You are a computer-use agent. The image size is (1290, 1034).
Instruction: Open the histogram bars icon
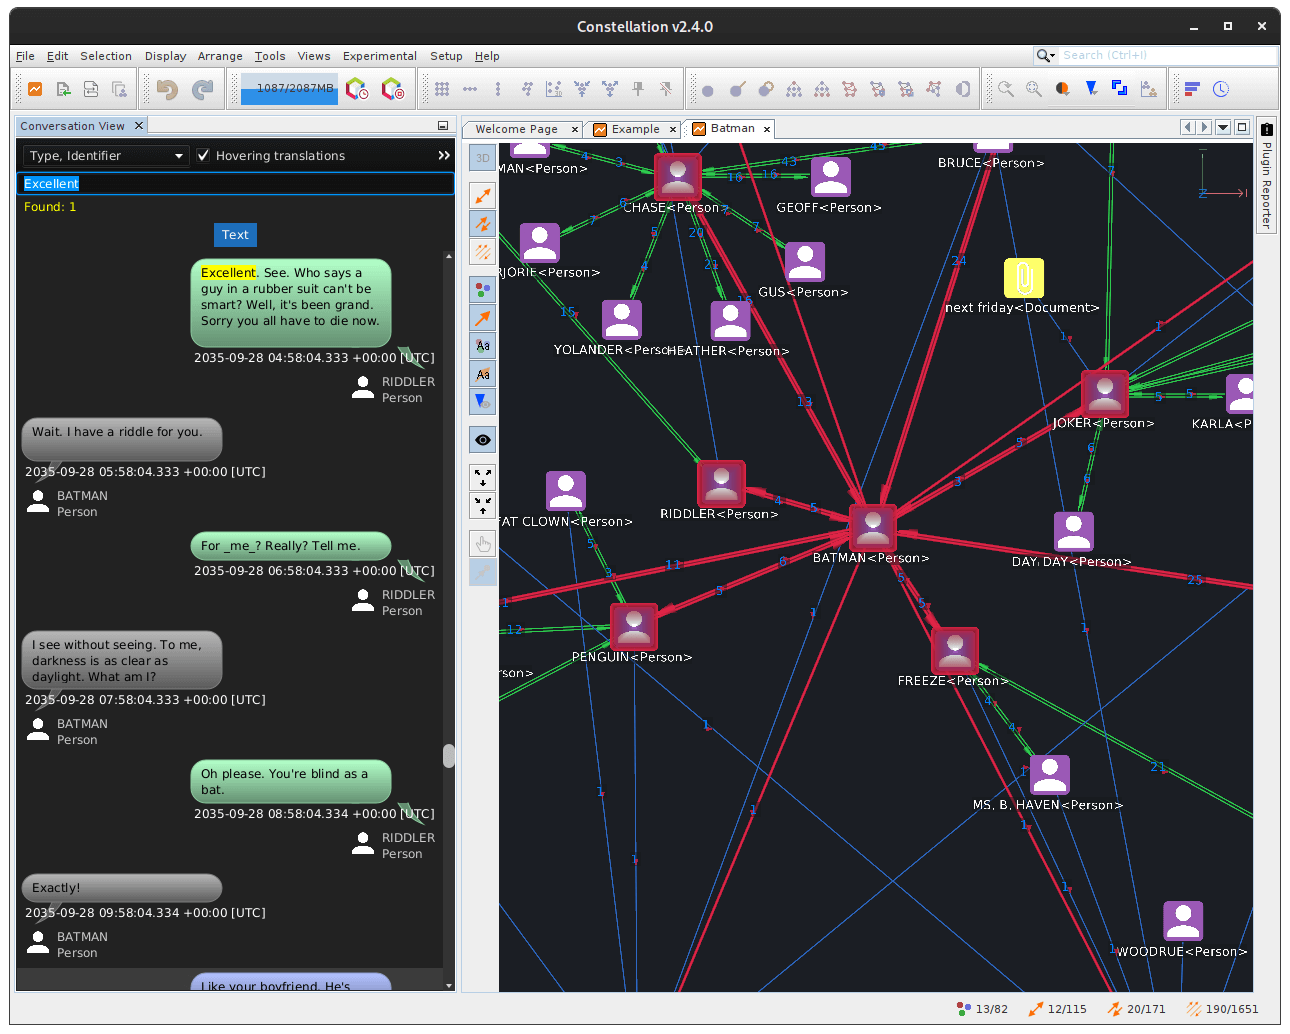coord(1192,89)
